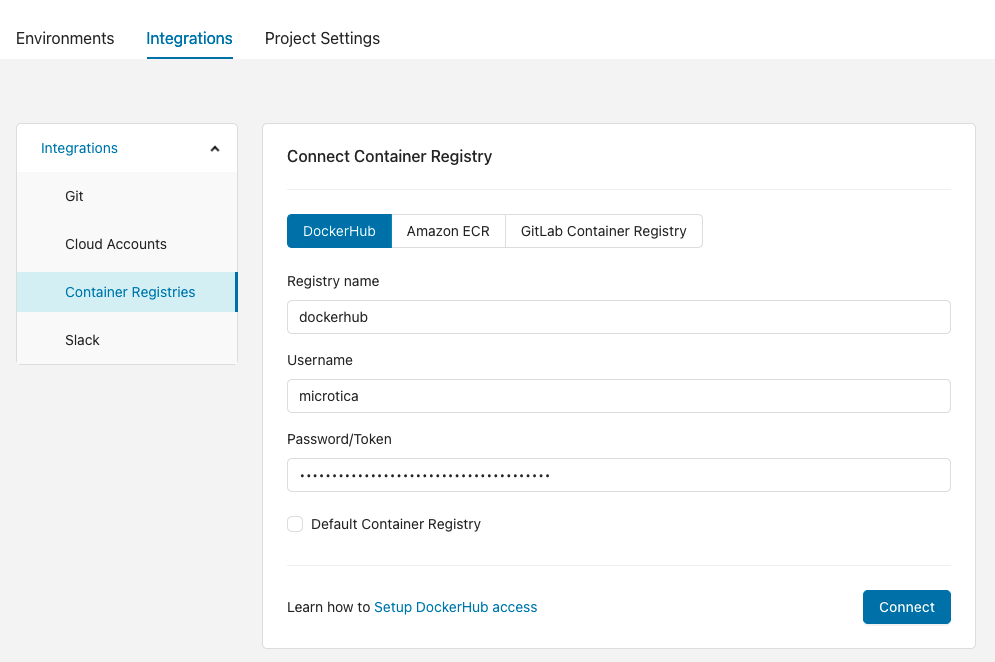This screenshot has height=662, width=995.
Task: Focus the Username field containing microtica
Action: [619, 396]
